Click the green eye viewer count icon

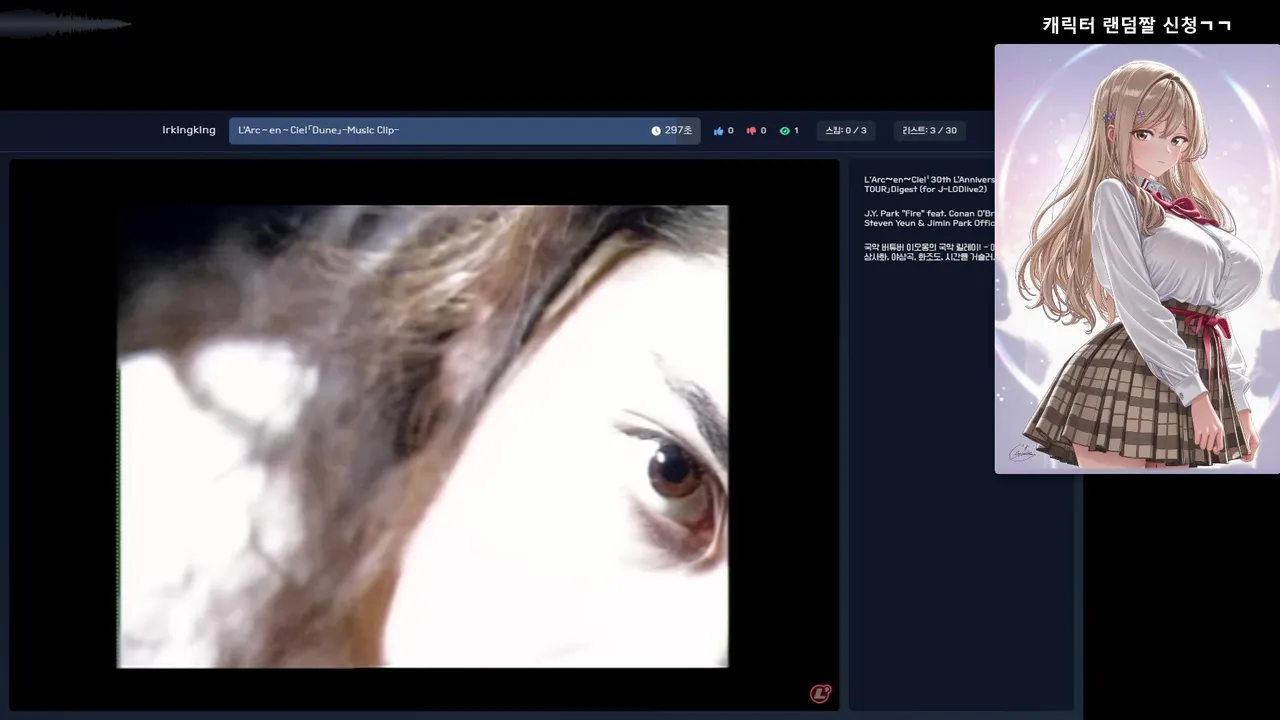click(784, 131)
